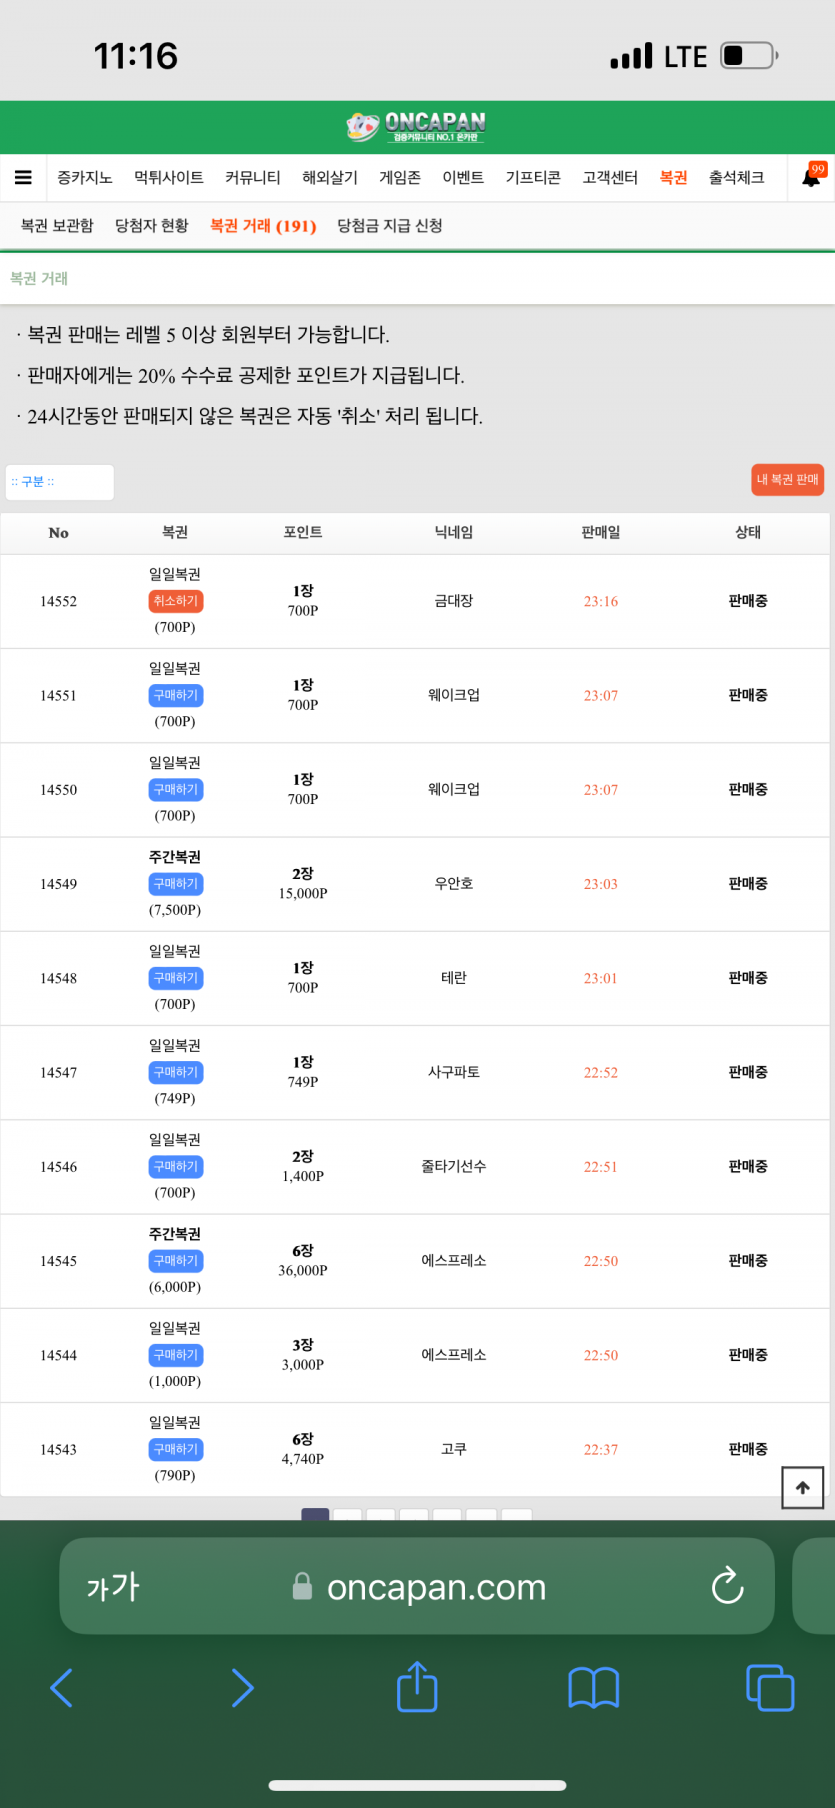Select the 복권 보관함 tab
The height and width of the screenshot is (1808, 835).
click(x=57, y=226)
